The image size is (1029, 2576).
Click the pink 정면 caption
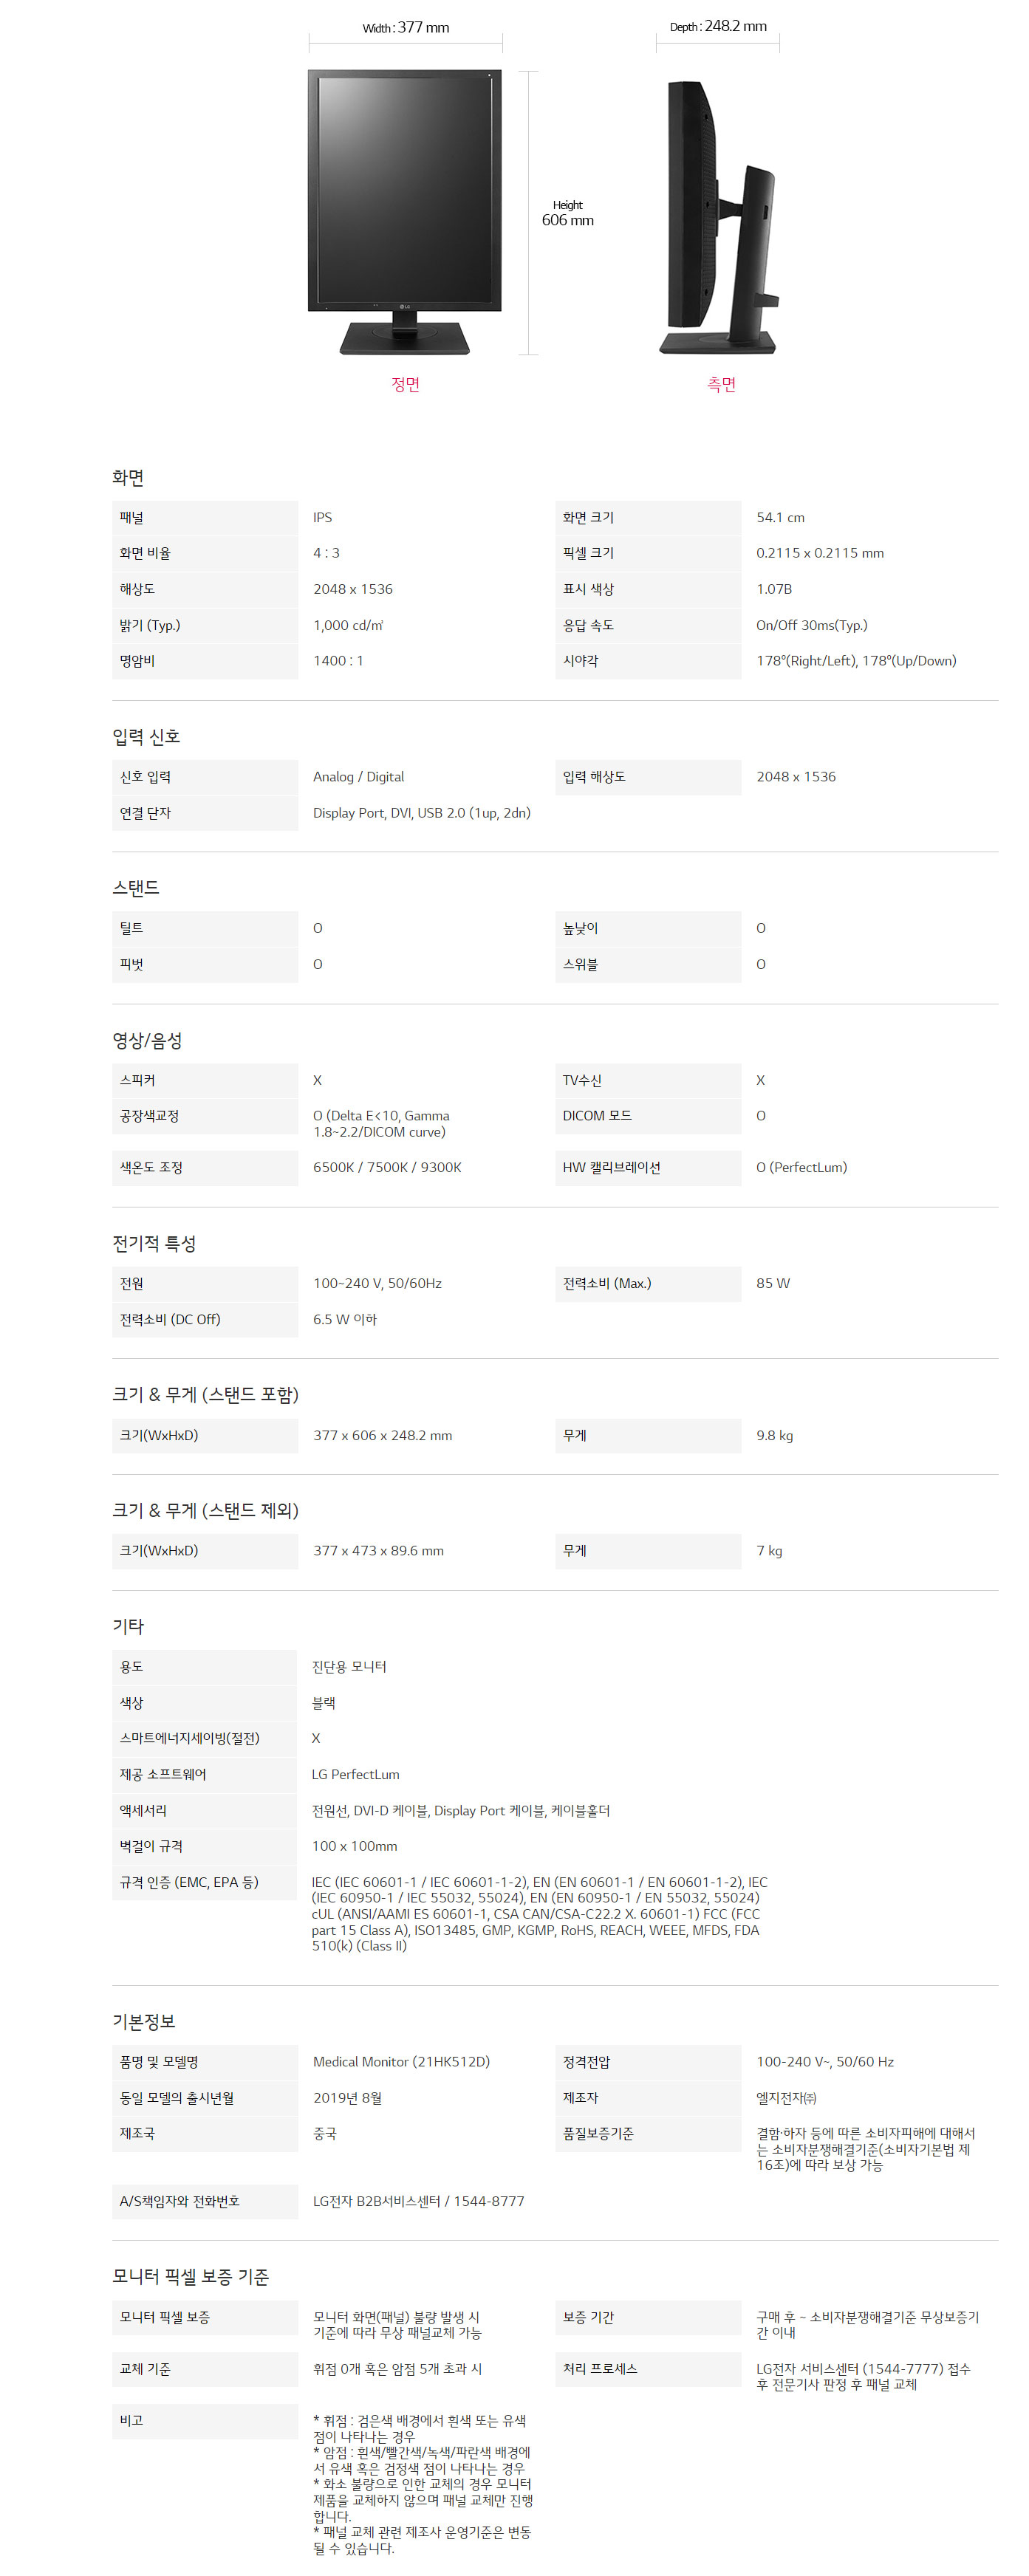[405, 384]
